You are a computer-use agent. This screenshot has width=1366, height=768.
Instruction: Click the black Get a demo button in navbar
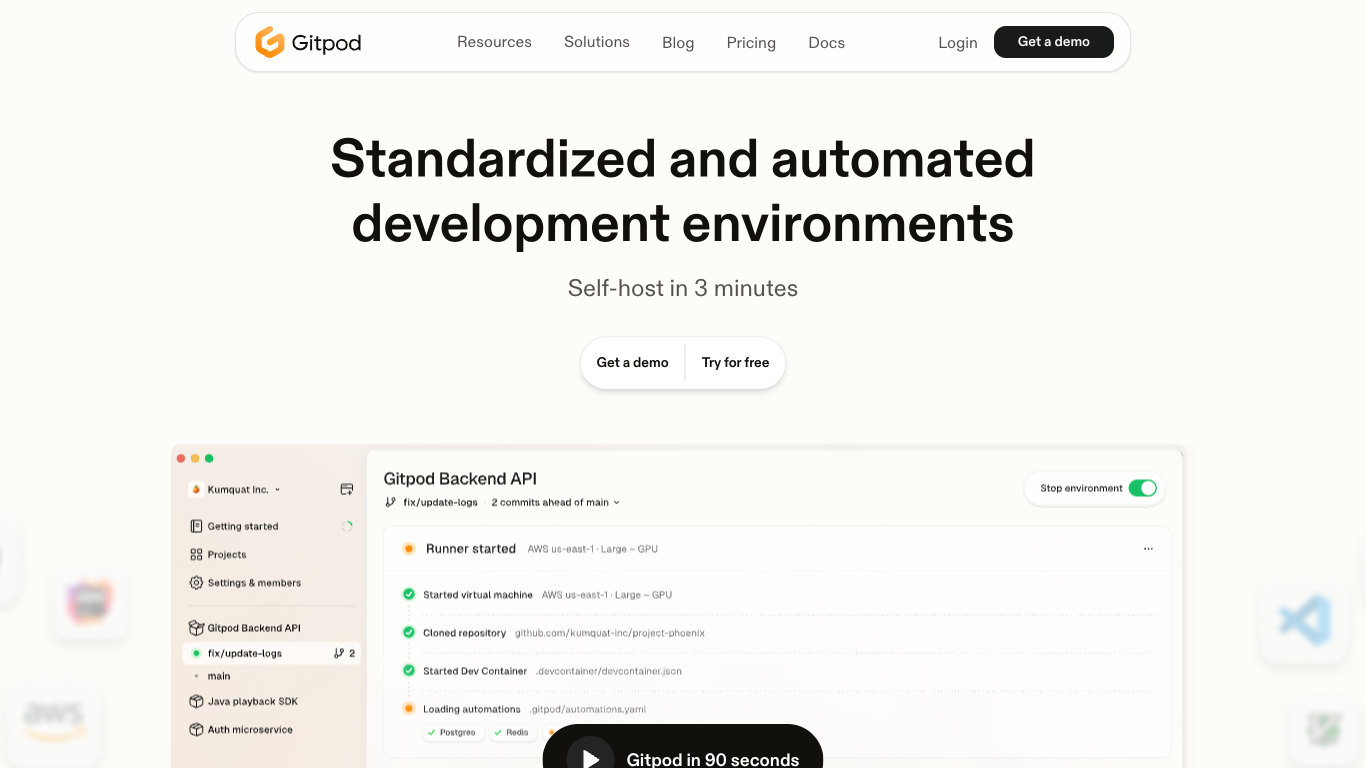click(x=1054, y=42)
